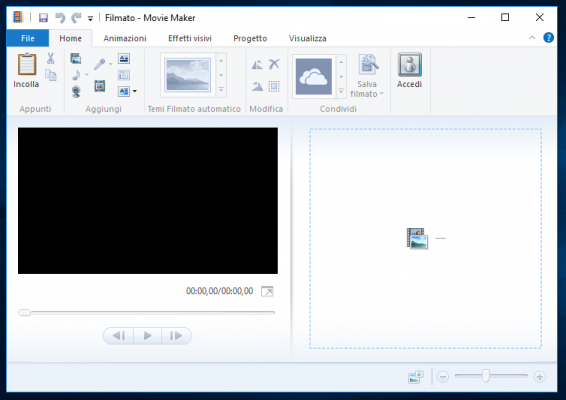
Task: Click the redo arrow in title bar
Action: [x=76, y=17]
